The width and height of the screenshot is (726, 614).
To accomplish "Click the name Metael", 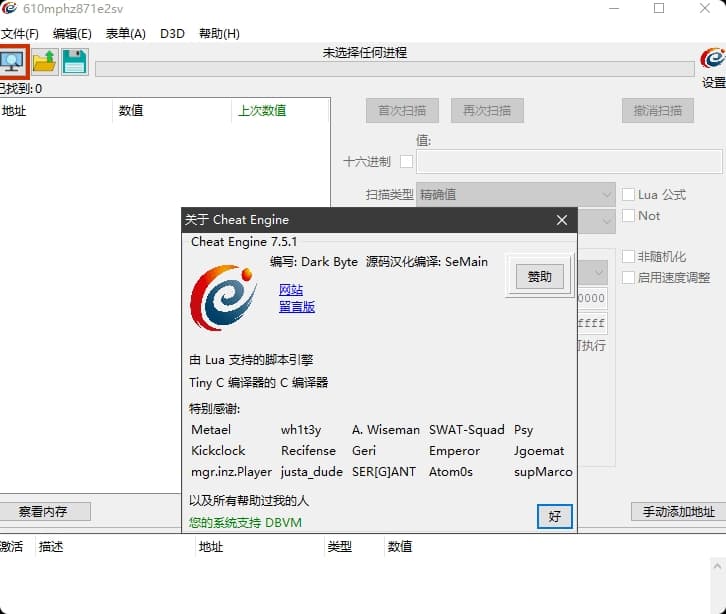I will pos(211,430).
